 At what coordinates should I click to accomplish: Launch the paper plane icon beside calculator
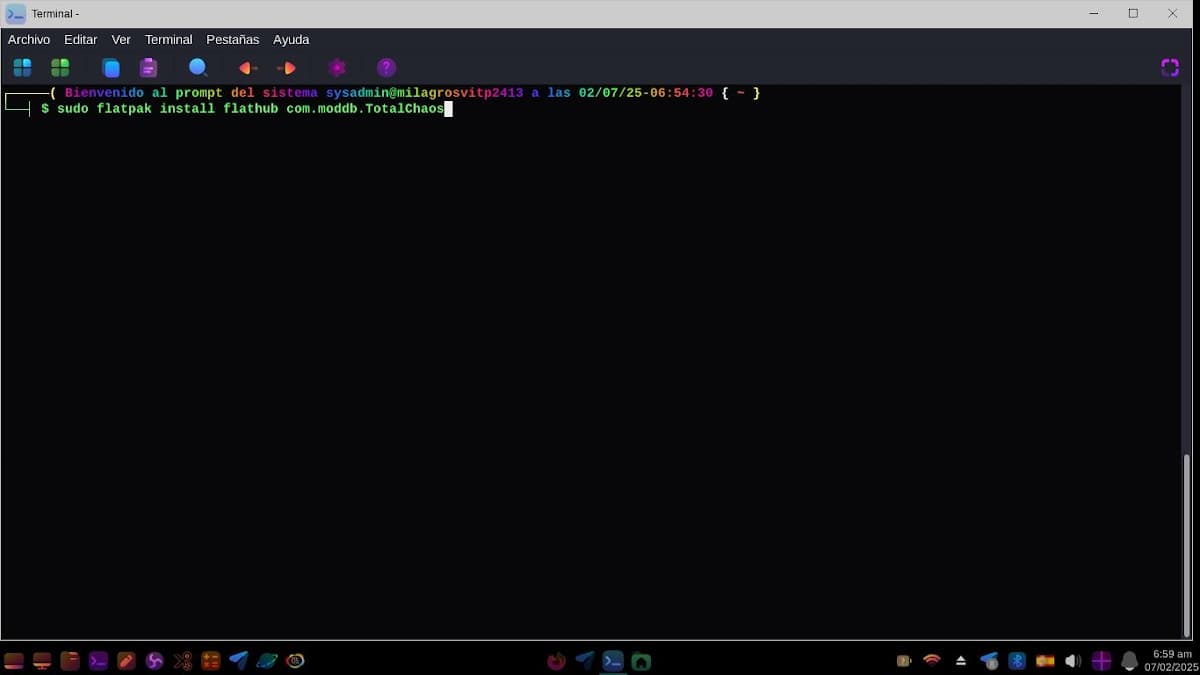(x=238, y=661)
